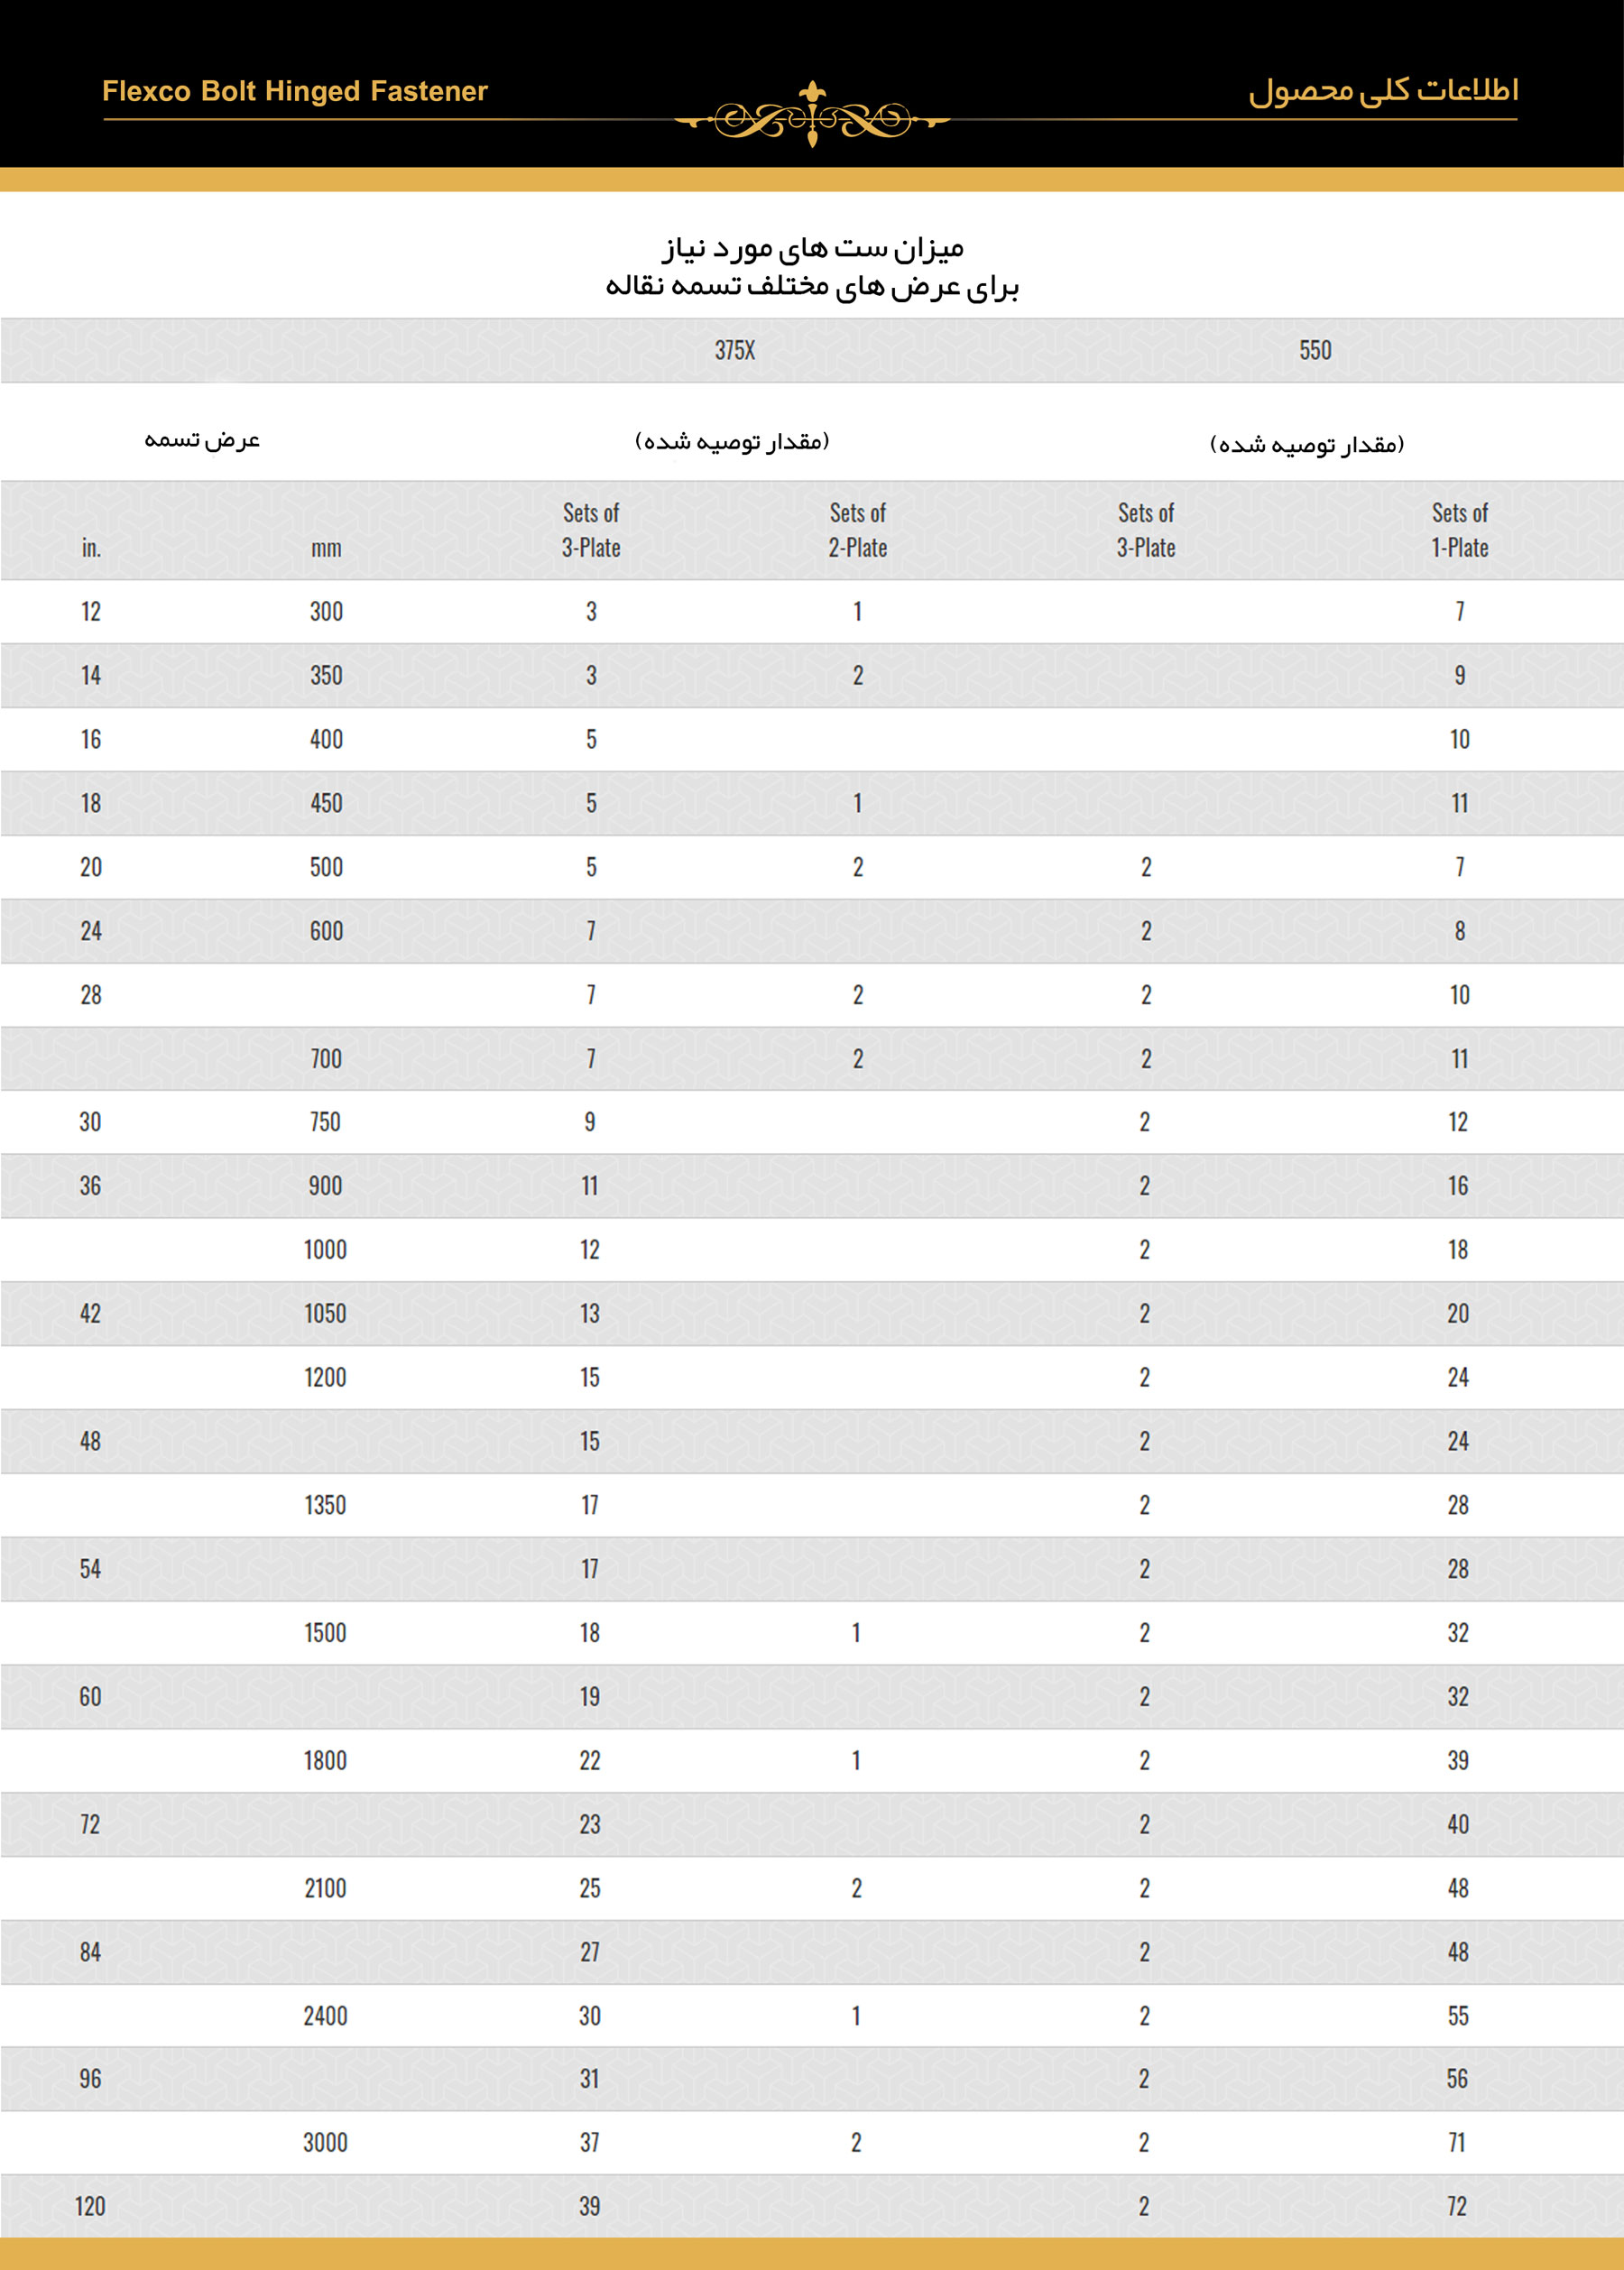Select the 375X column group header
1624x2270 pixels.
[x=735, y=350]
